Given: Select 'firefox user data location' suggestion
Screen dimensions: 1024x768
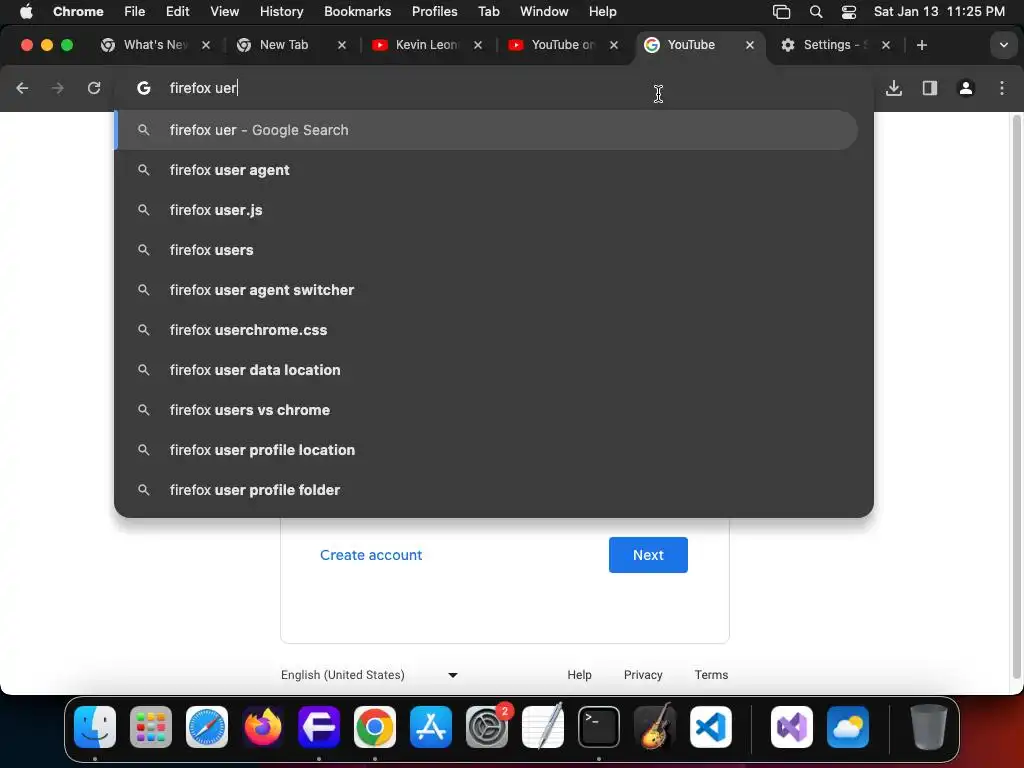Looking at the screenshot, I should click(487, 370).
